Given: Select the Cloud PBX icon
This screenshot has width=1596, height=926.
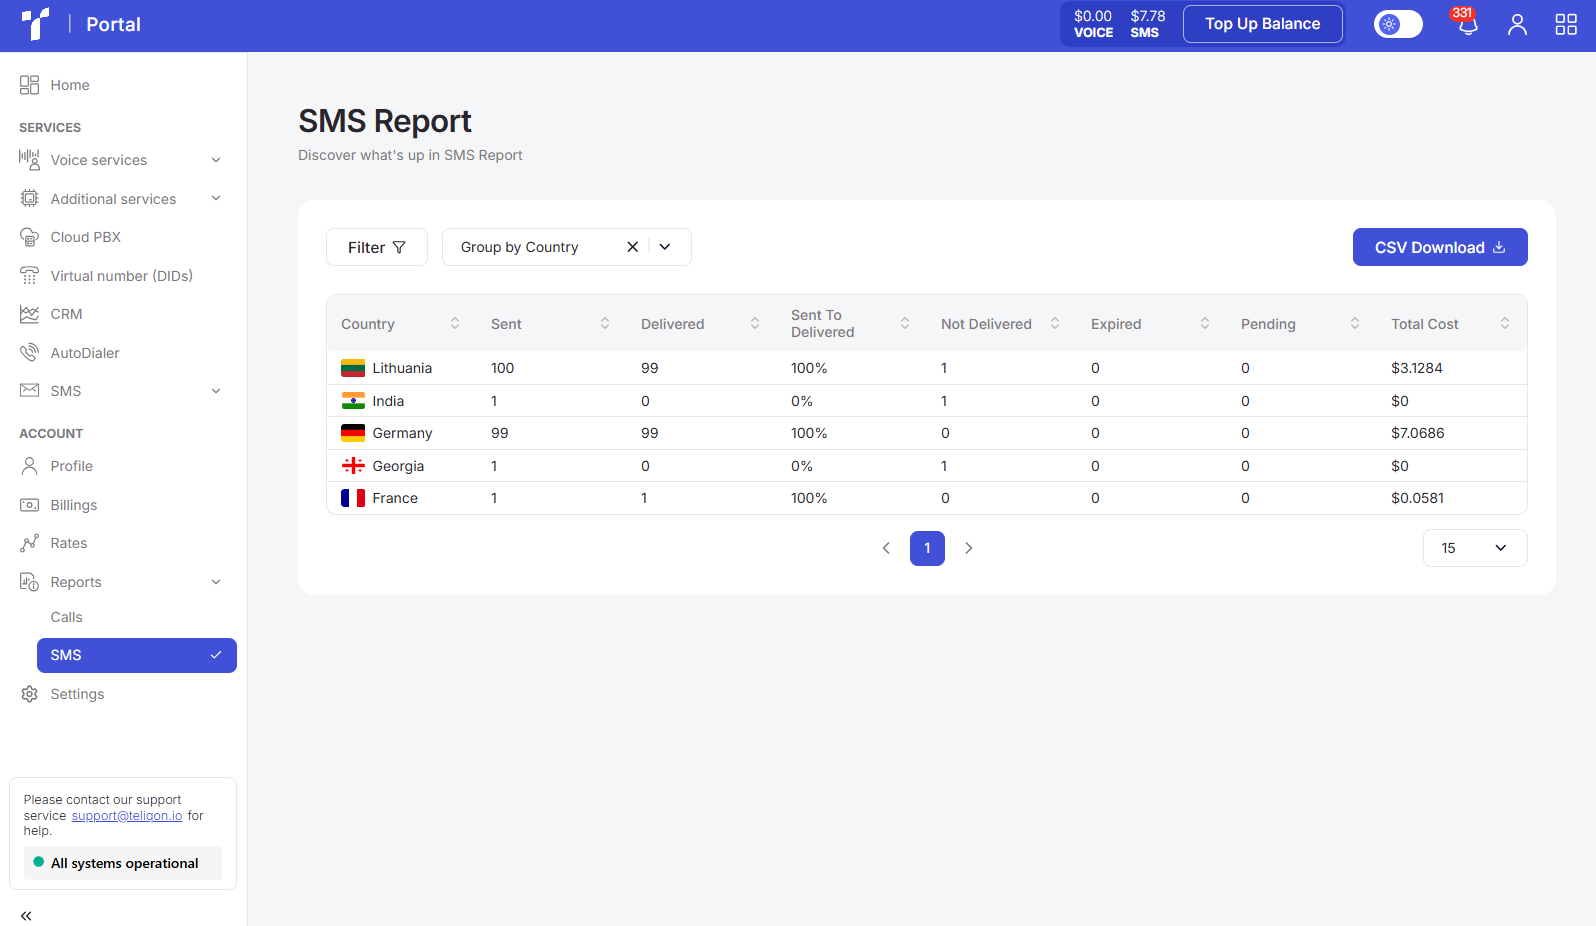Looking at the screenshot, I should pos(29,237).
